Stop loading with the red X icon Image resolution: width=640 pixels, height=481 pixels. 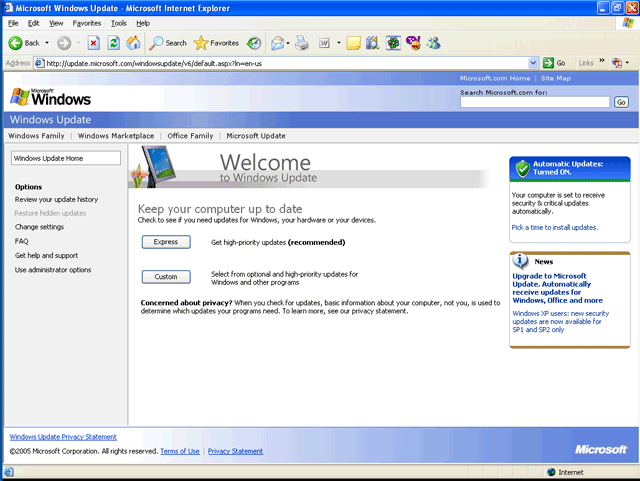93,43
